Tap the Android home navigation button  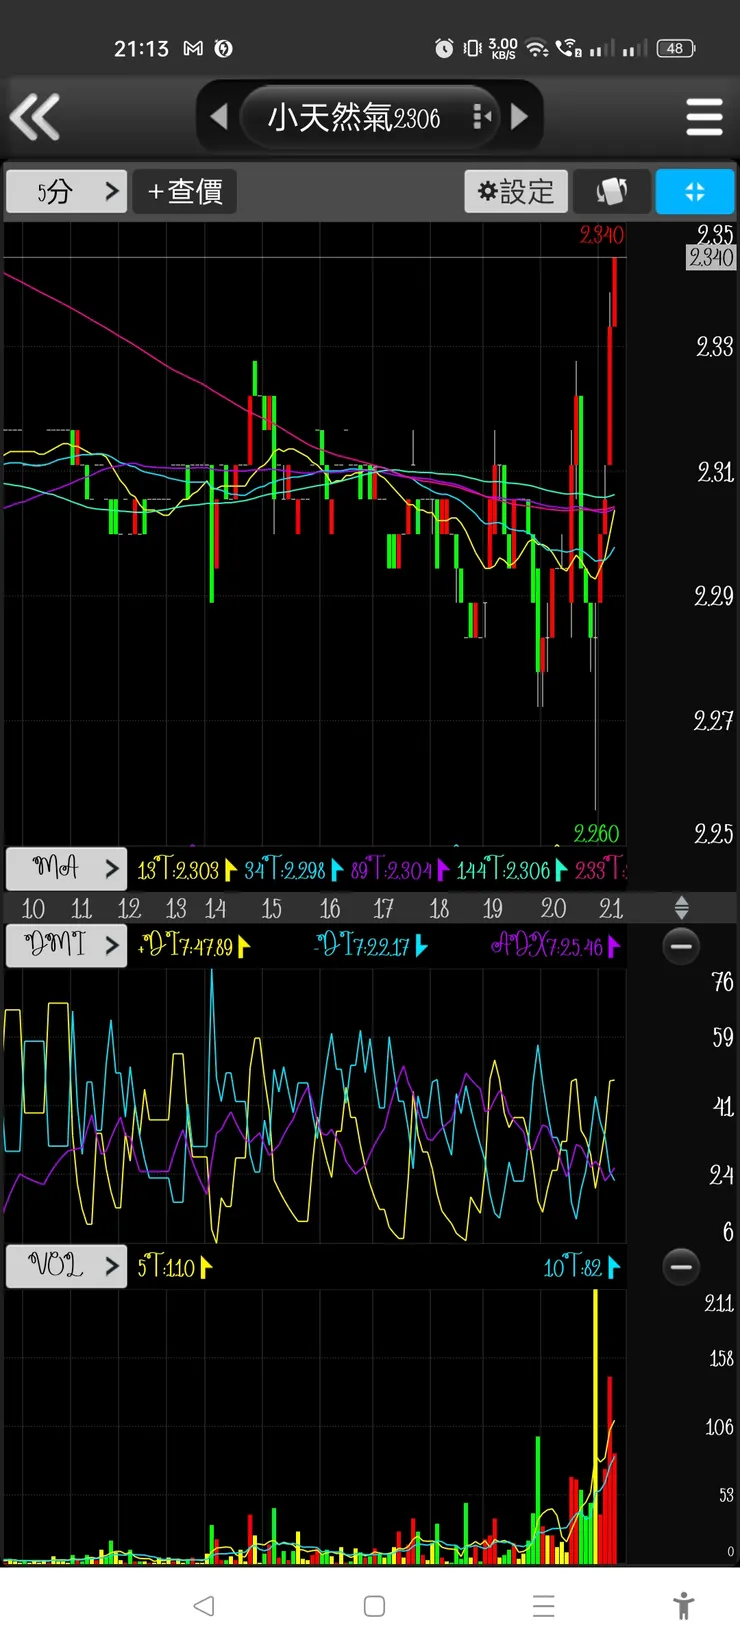[374, 1606]
